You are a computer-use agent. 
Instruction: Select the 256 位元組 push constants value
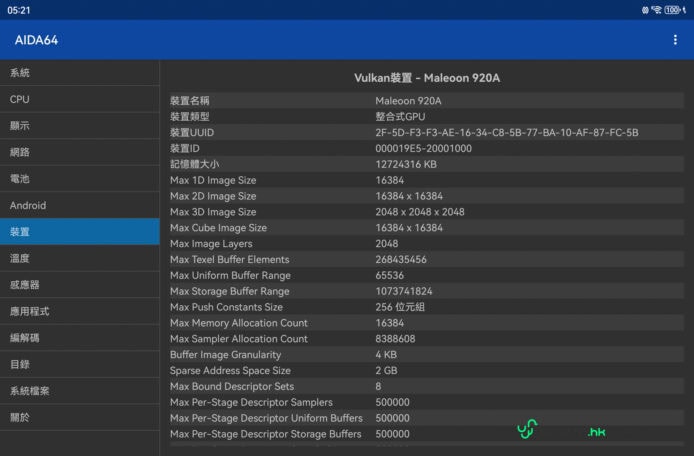click(x=400, y=307)
